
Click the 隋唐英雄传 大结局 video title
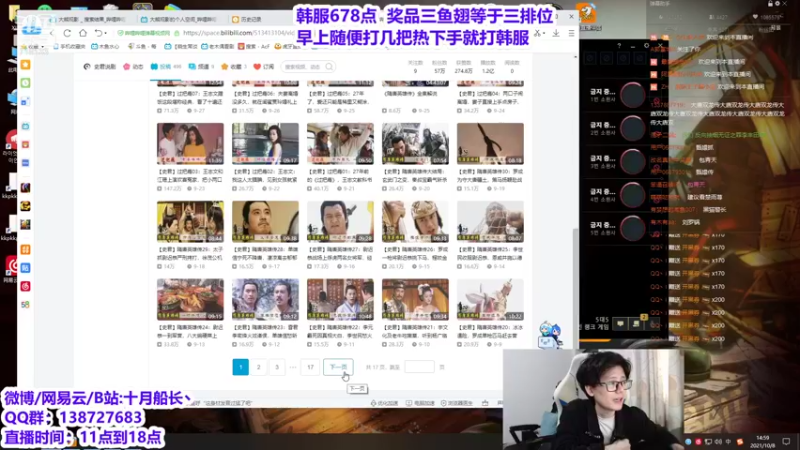[x=415, y=176]
